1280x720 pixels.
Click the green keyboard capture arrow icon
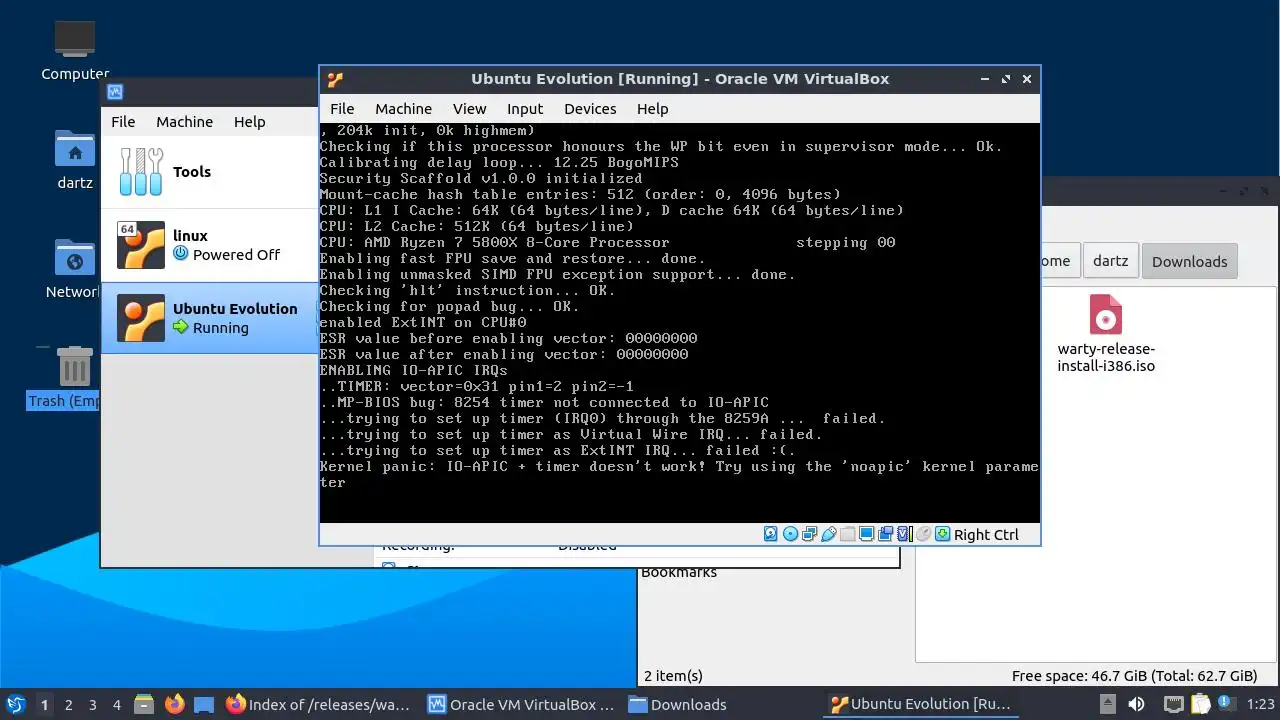coord(943,534)
